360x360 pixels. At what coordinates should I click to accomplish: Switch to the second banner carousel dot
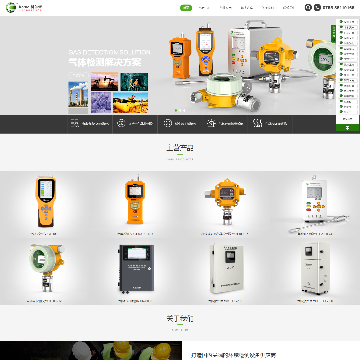180,110
